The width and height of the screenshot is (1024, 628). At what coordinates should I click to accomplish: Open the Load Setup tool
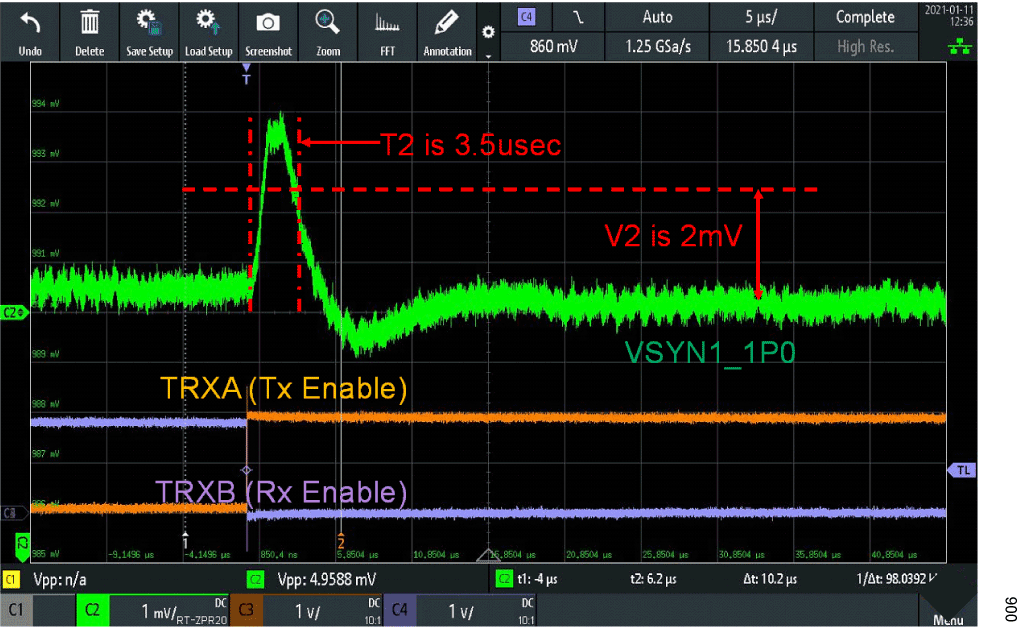point(208,22)
